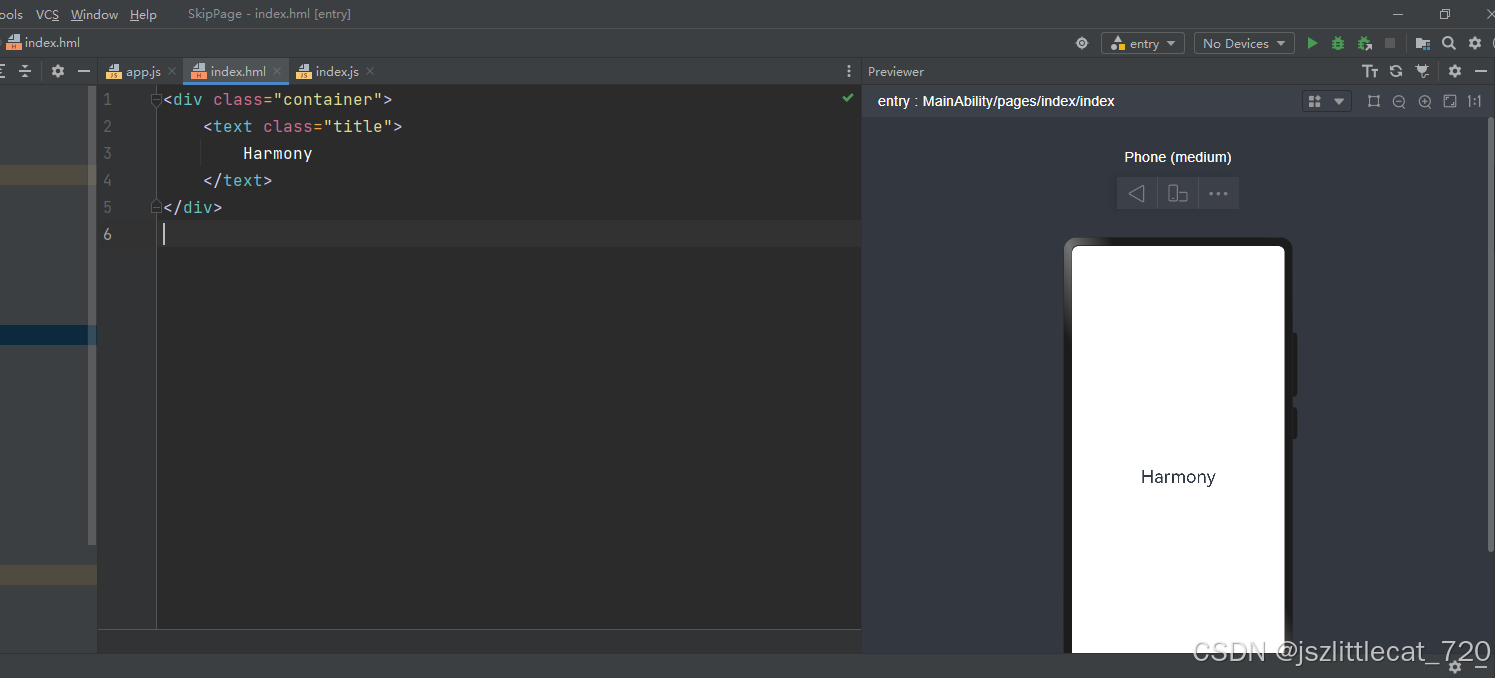Viewport: 1495px width, 678px height.
Task: Click Harmony text on code line 3
Action: pyautogui.click(x=278, y=153)
